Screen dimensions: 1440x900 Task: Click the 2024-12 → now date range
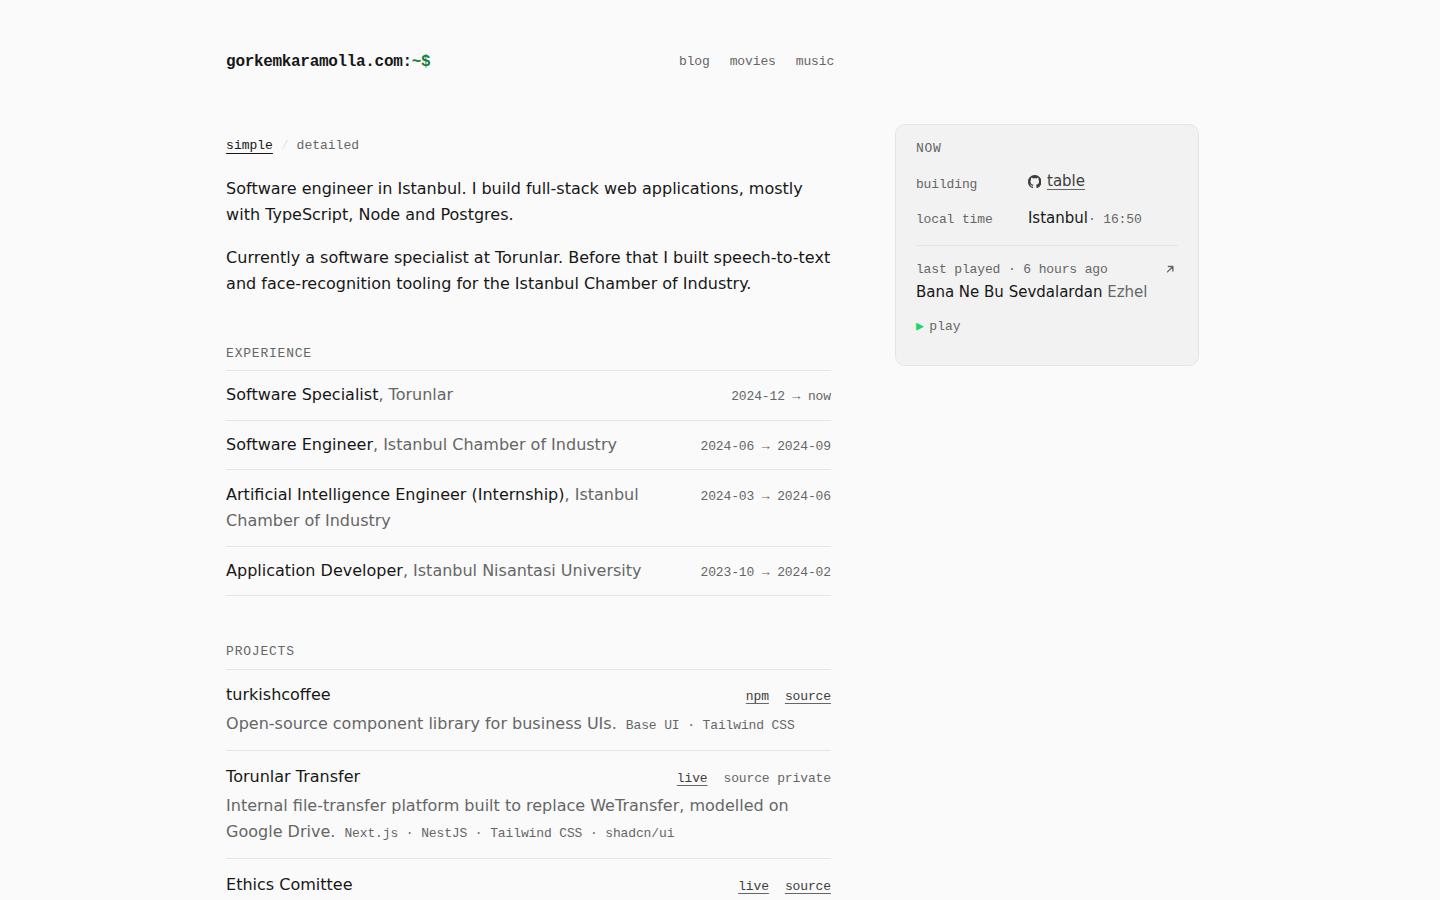click(781, 396)
